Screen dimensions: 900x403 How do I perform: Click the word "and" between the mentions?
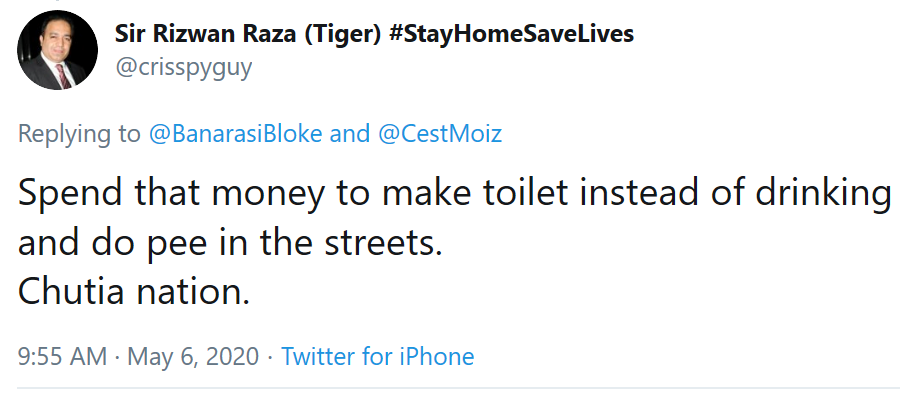(x=349, y=134)
